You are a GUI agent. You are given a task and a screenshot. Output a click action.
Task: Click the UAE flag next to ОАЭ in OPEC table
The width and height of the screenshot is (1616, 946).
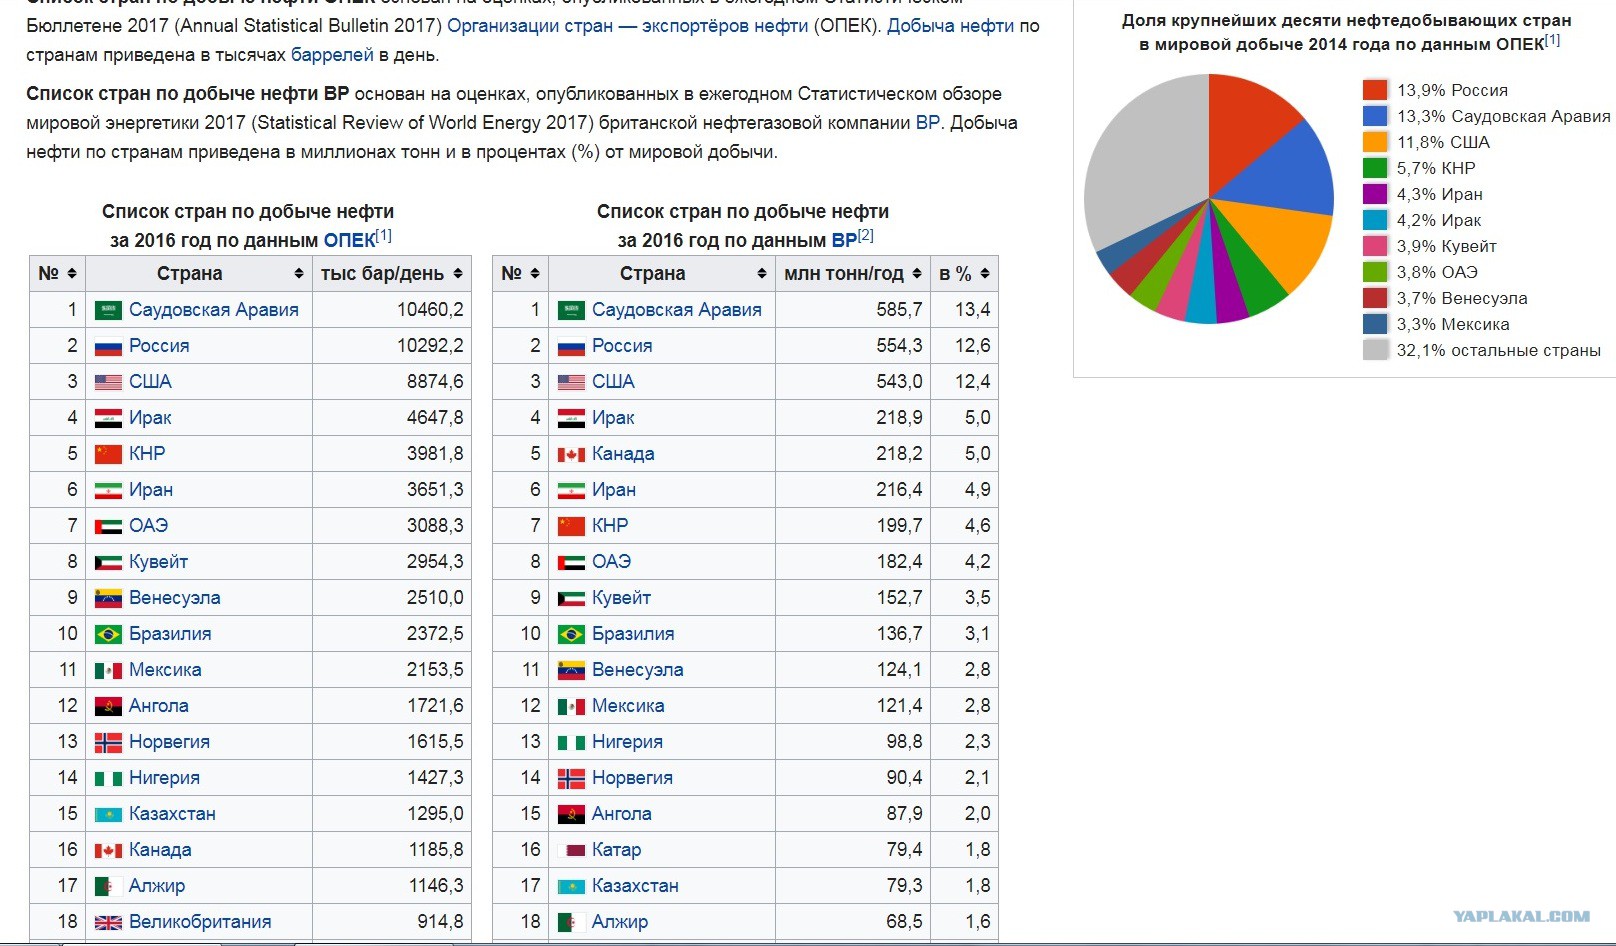108,526
